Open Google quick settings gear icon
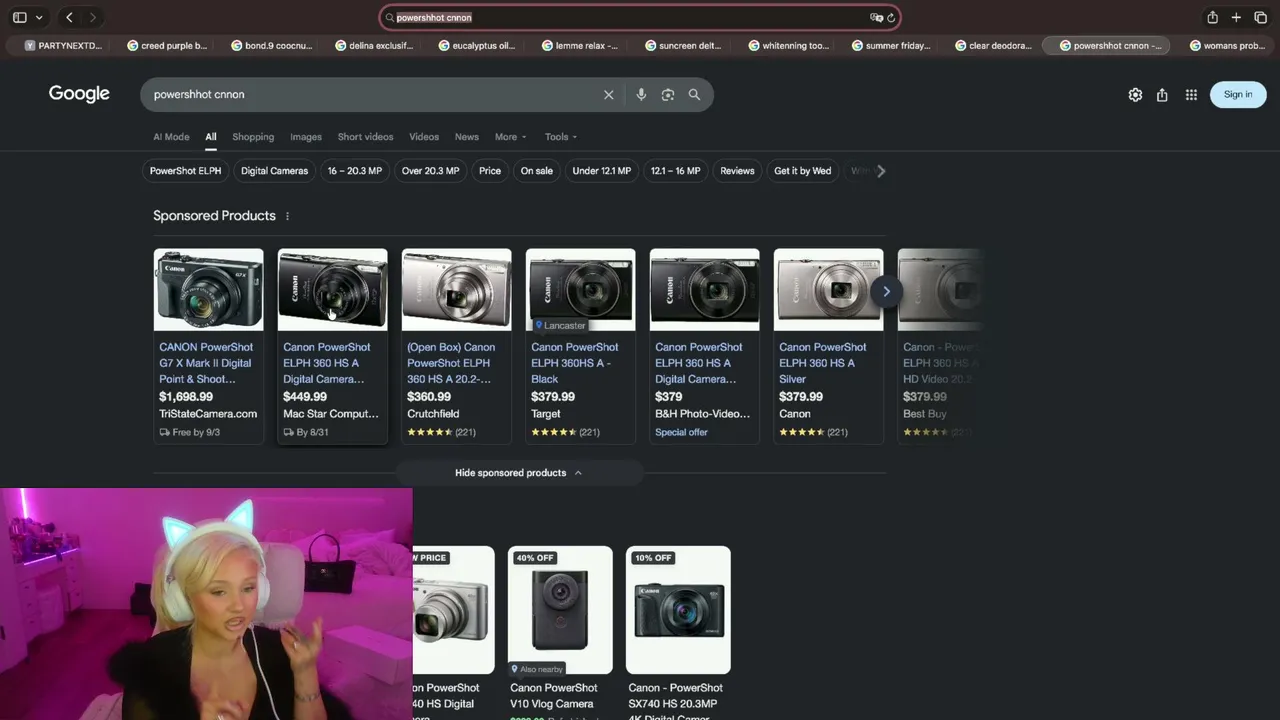 tap(1135, 95)
